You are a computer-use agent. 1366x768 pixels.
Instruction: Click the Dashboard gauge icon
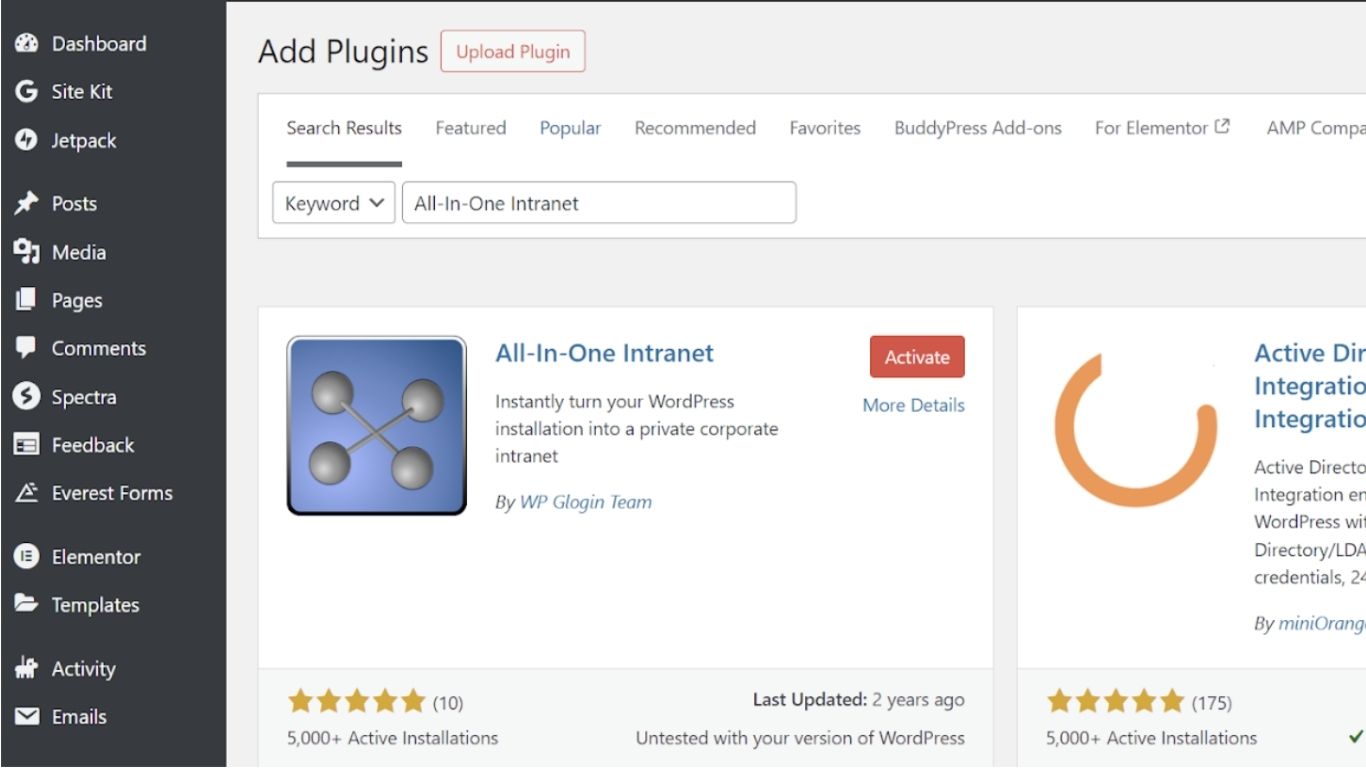click(x=27, y=44)
